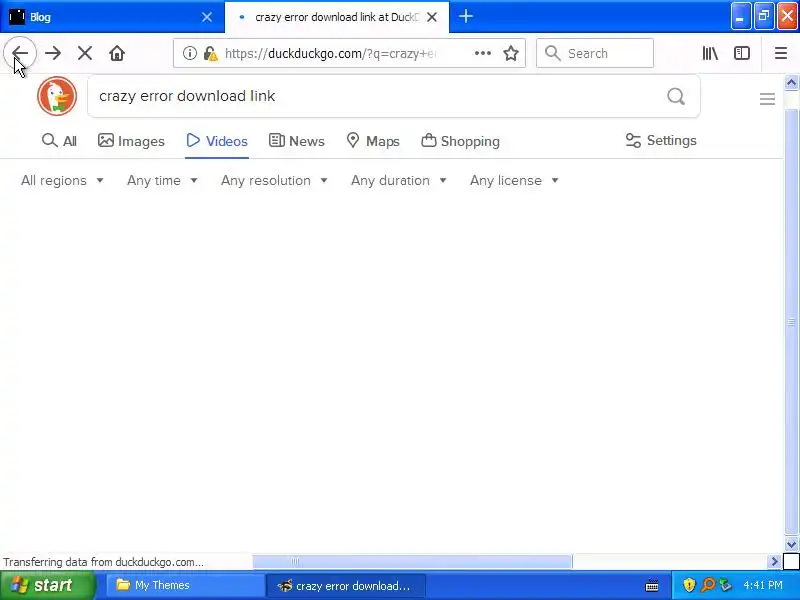Expand the All regions dropdown
800x600 pixels.
62,180
